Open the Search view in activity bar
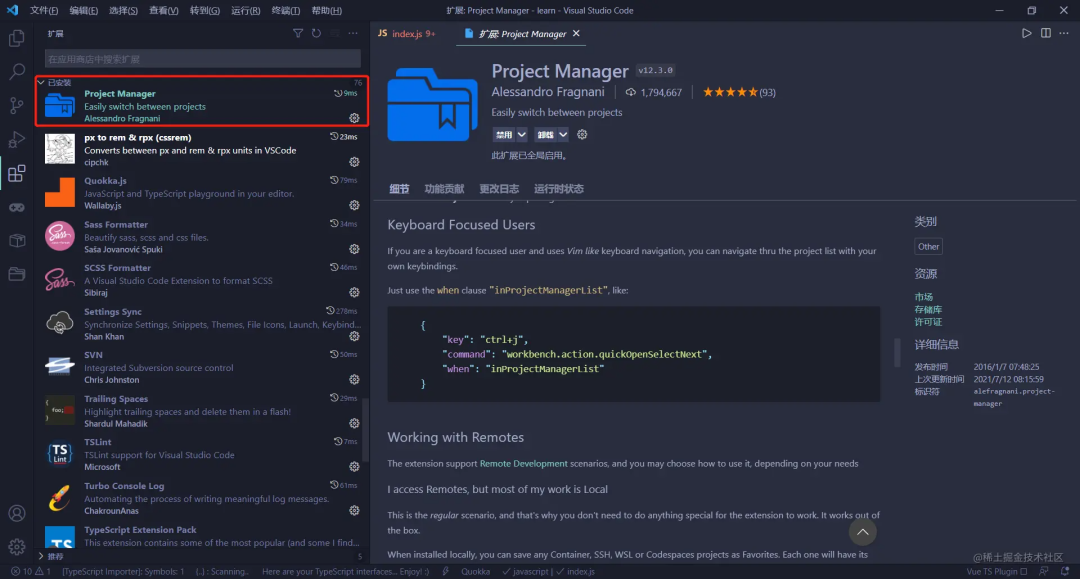Image resolution: width=1080 pixels, height=579 pixels. coord(17,72)
